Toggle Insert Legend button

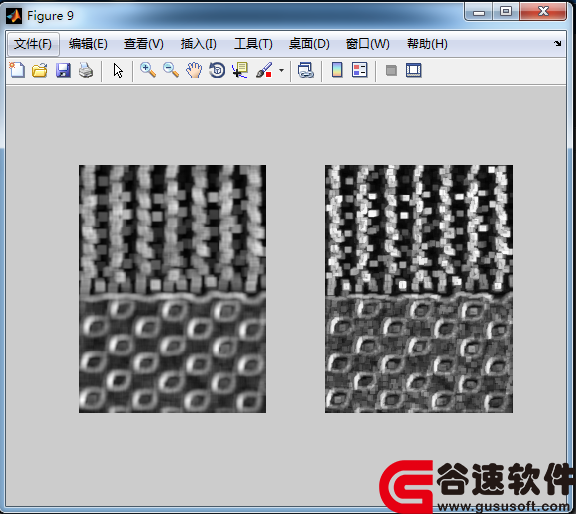[360, 70]
